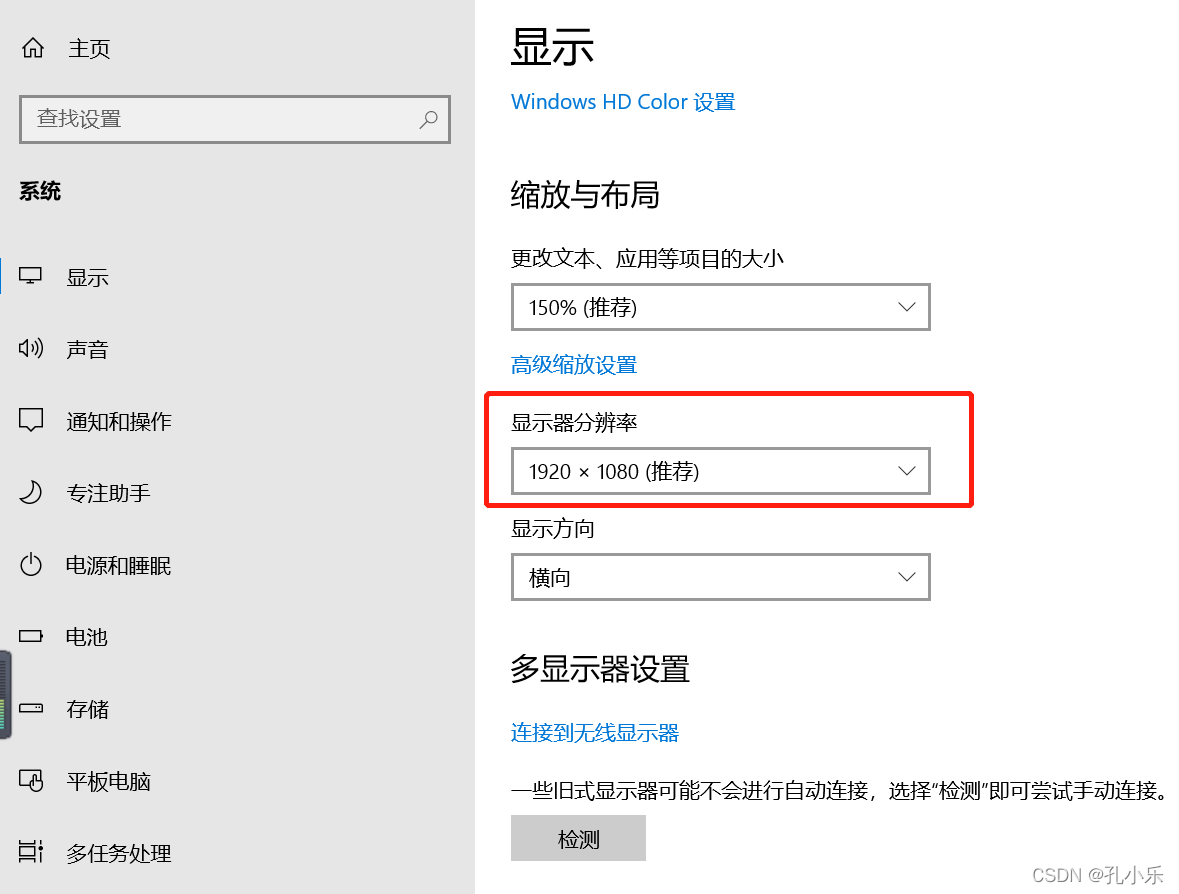Open the 显示方向 orientation dropdown
Image resolution: width=1179 pixels, height=894 pixels.
click(720, 577)
